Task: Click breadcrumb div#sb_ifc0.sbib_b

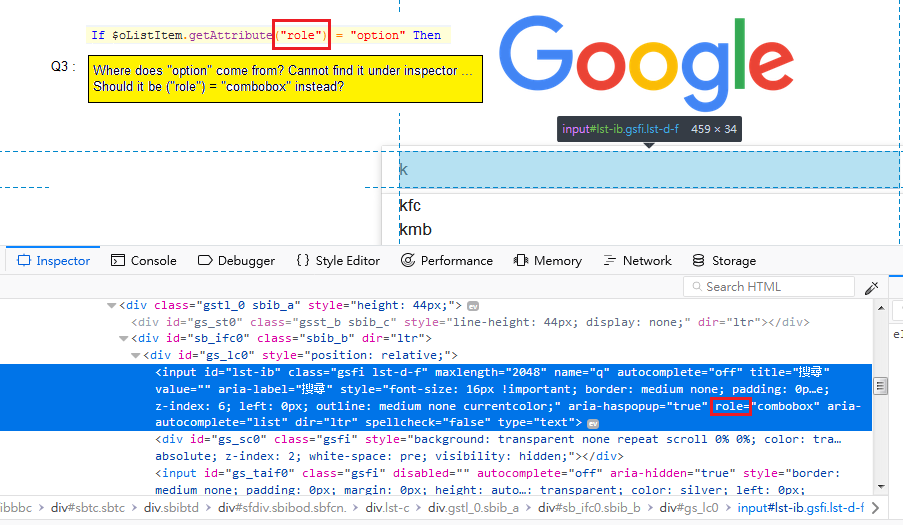Action: [x=589, y=508]
